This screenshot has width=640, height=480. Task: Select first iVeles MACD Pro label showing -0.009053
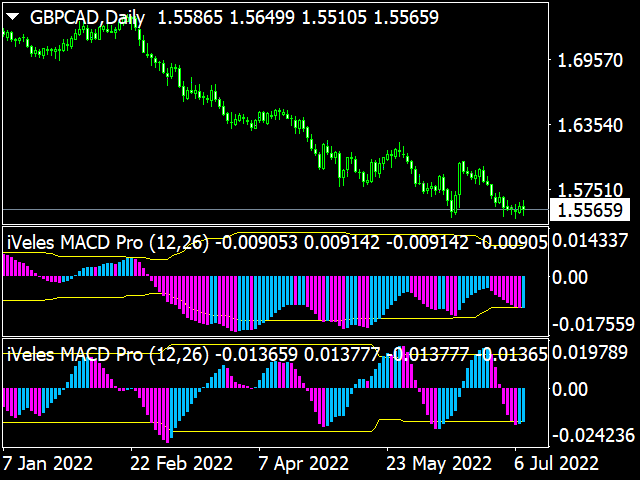(277, 243)
